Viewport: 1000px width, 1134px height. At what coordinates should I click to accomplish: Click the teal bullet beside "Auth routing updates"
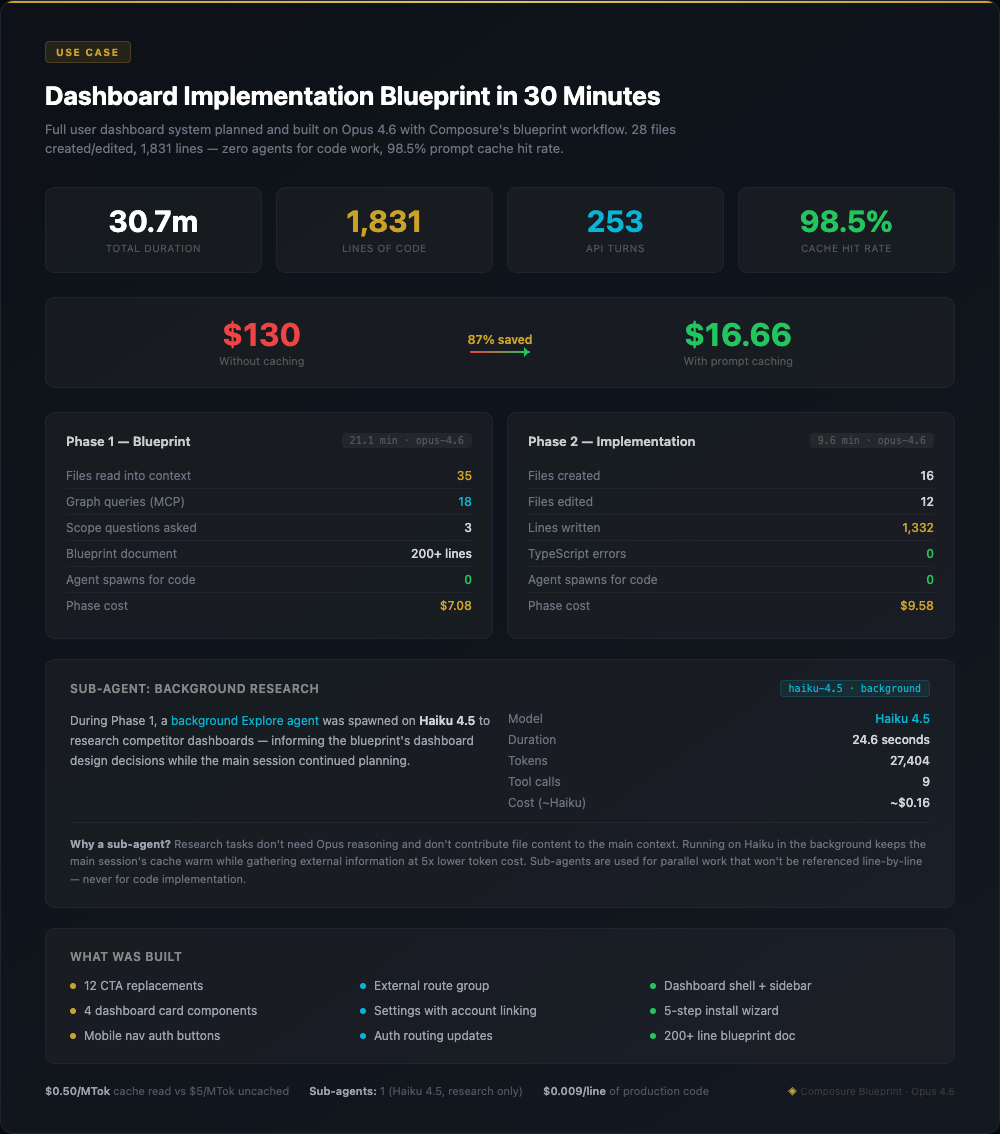pos(363,1036)
